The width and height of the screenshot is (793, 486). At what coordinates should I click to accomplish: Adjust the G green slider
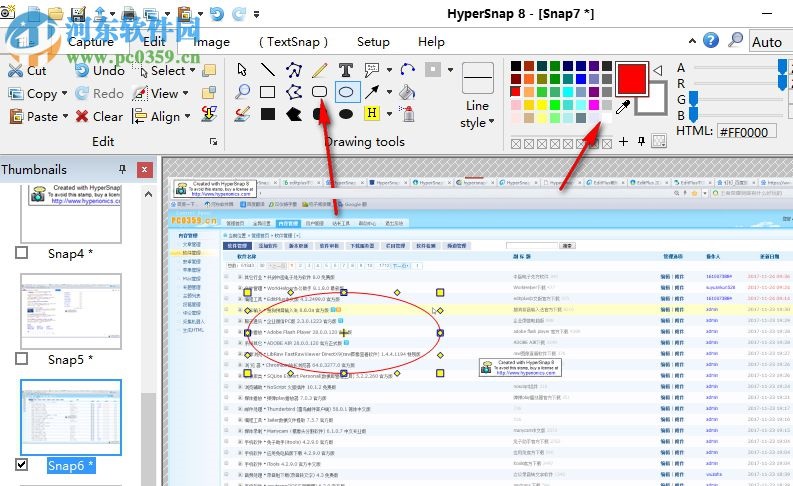693,99
